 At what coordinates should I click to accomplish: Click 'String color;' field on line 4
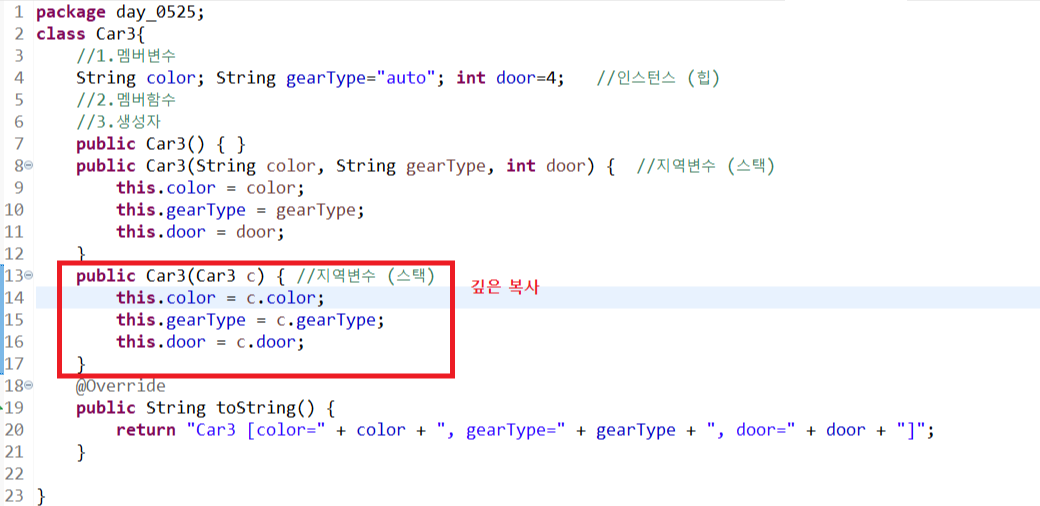[140, 78]
